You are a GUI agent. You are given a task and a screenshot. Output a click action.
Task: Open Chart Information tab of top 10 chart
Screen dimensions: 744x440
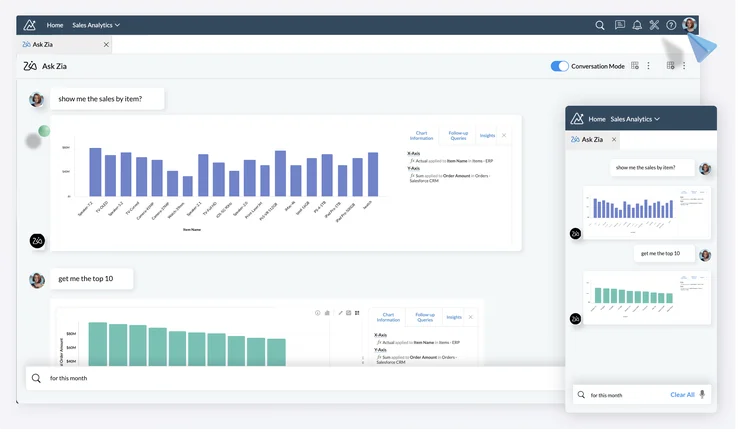pos(388,318)
